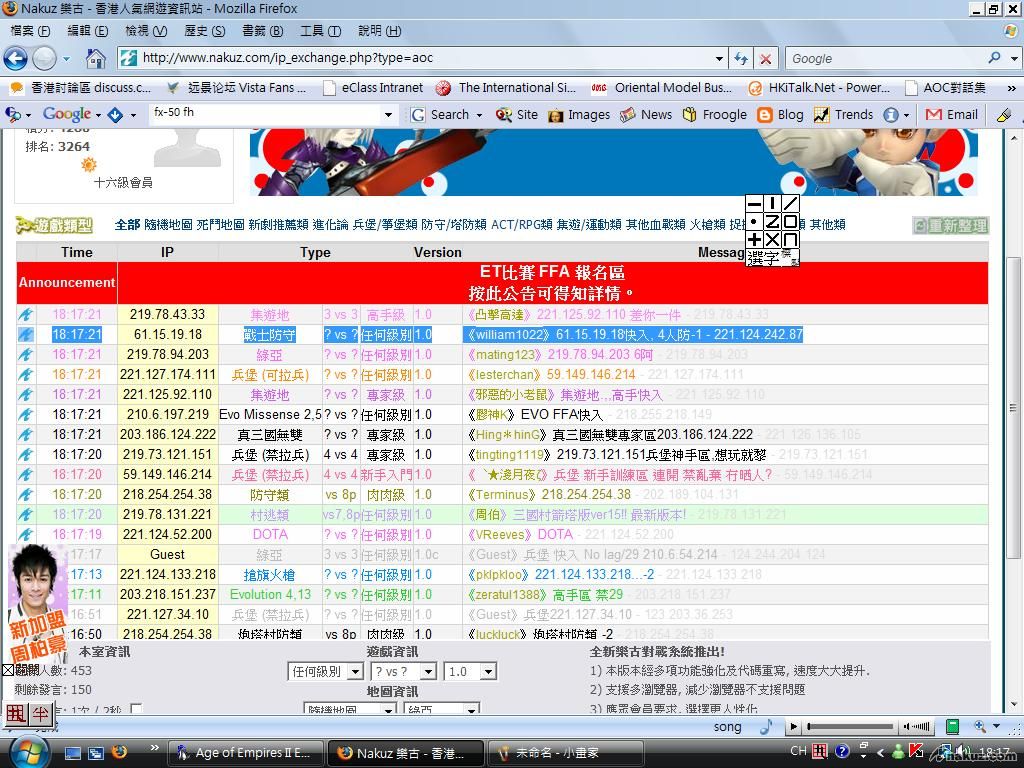1024x768 pixels.
Task: Click the zoom magnifier icon in status bar
Action: pos(980,726)
